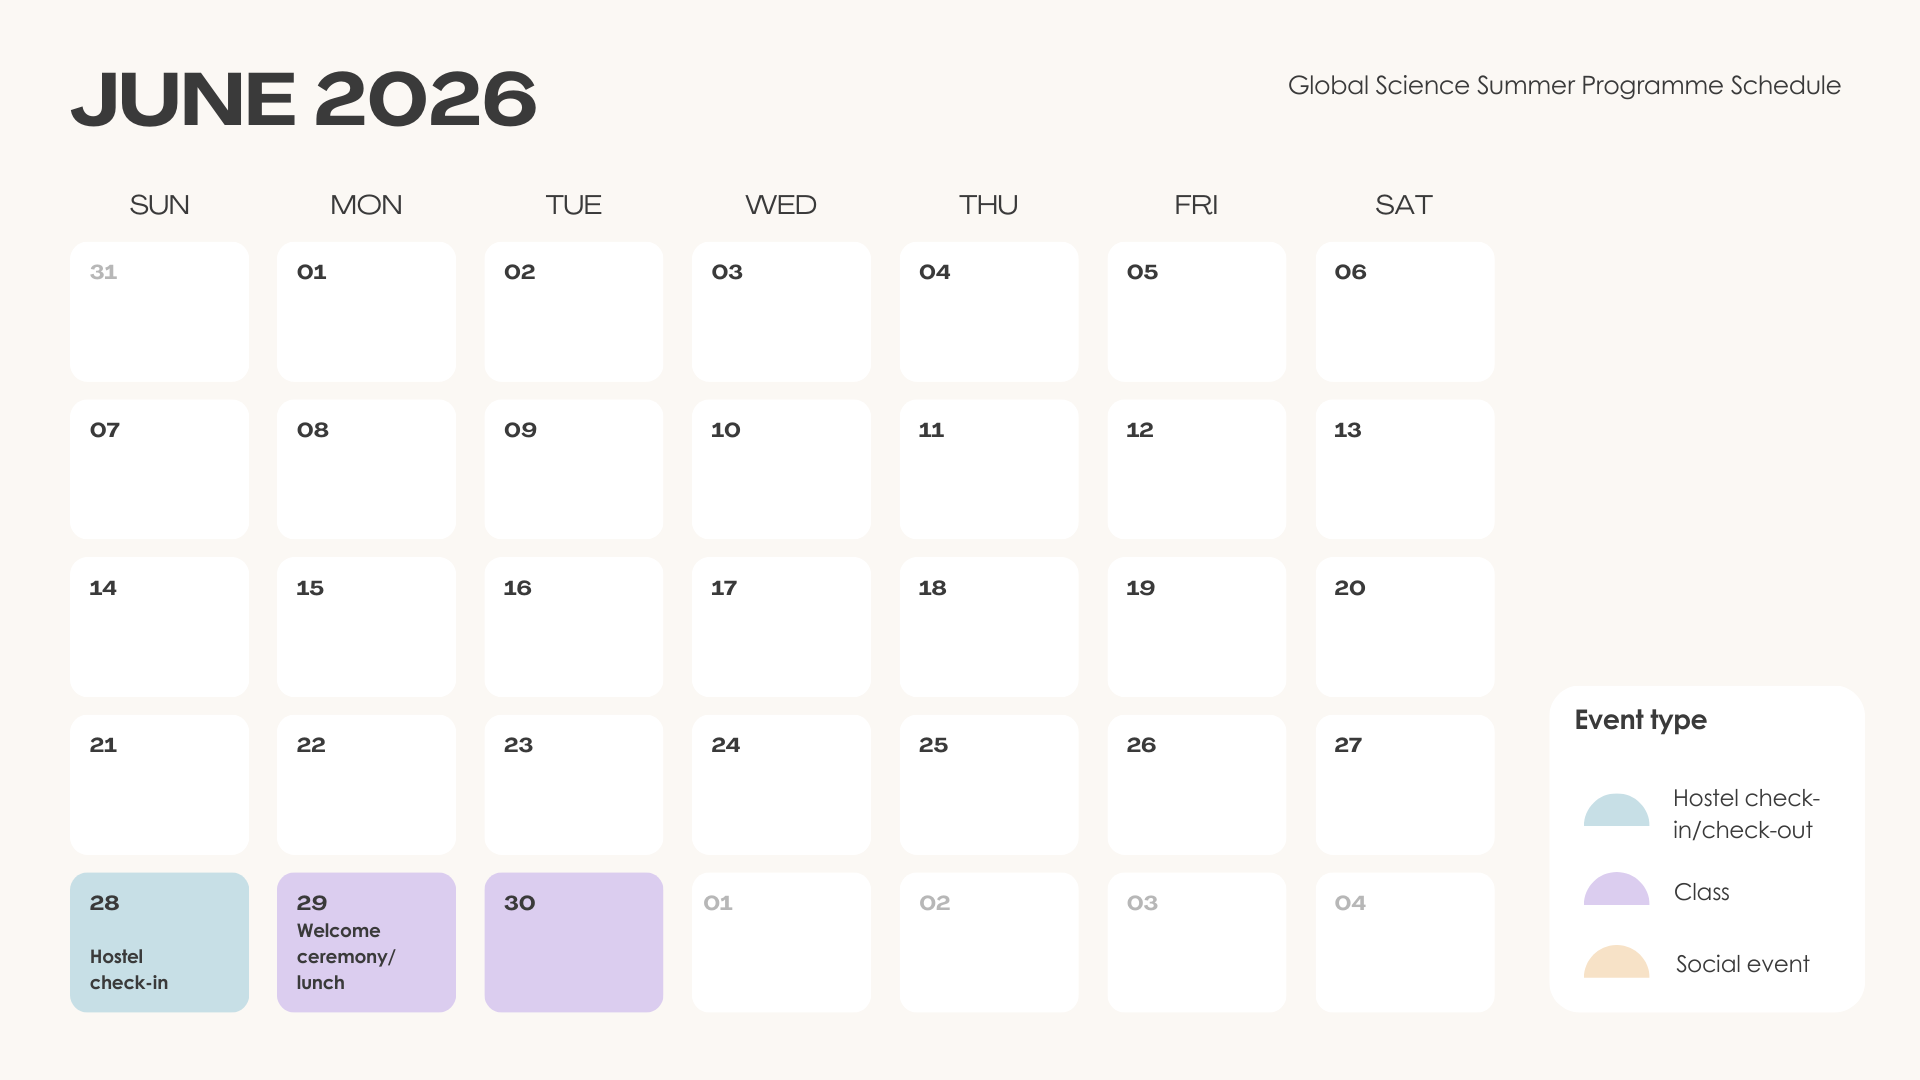The image size is (1920, 1080).
Task: Click the purple Class legend swatch
Action: [1616, 890]
